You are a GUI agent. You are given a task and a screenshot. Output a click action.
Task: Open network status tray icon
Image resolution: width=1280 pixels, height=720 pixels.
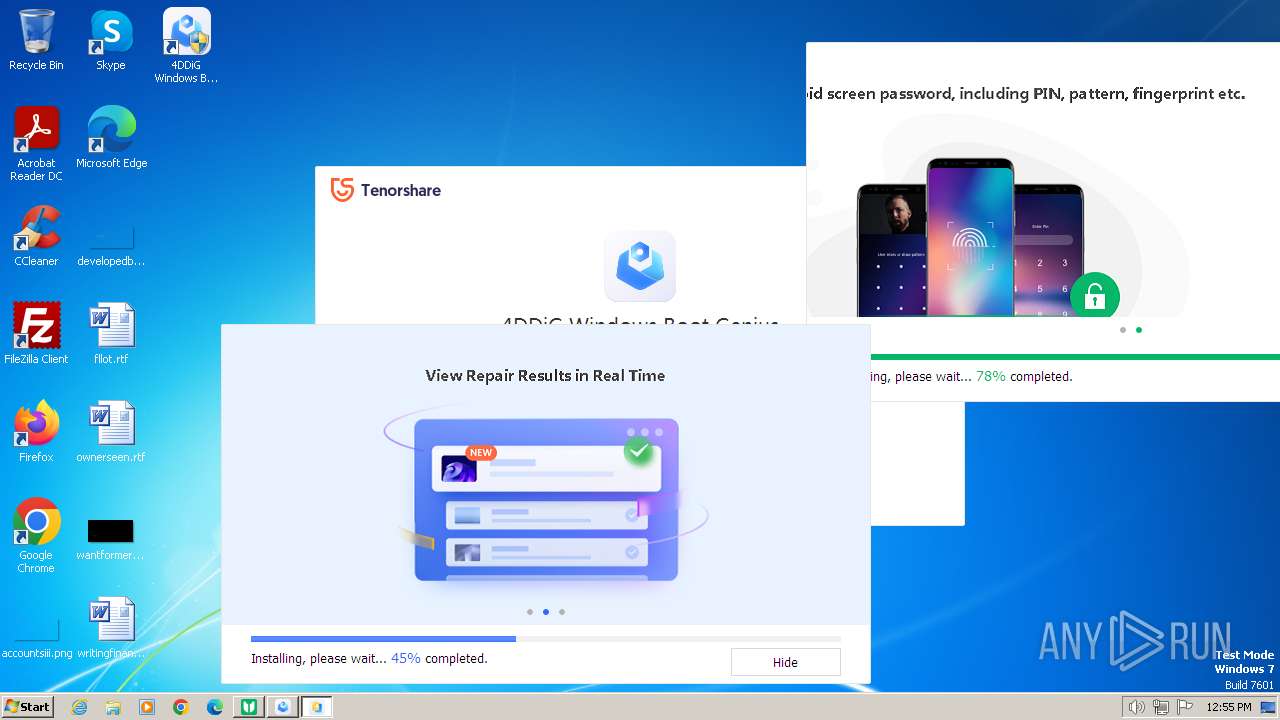1161,707
